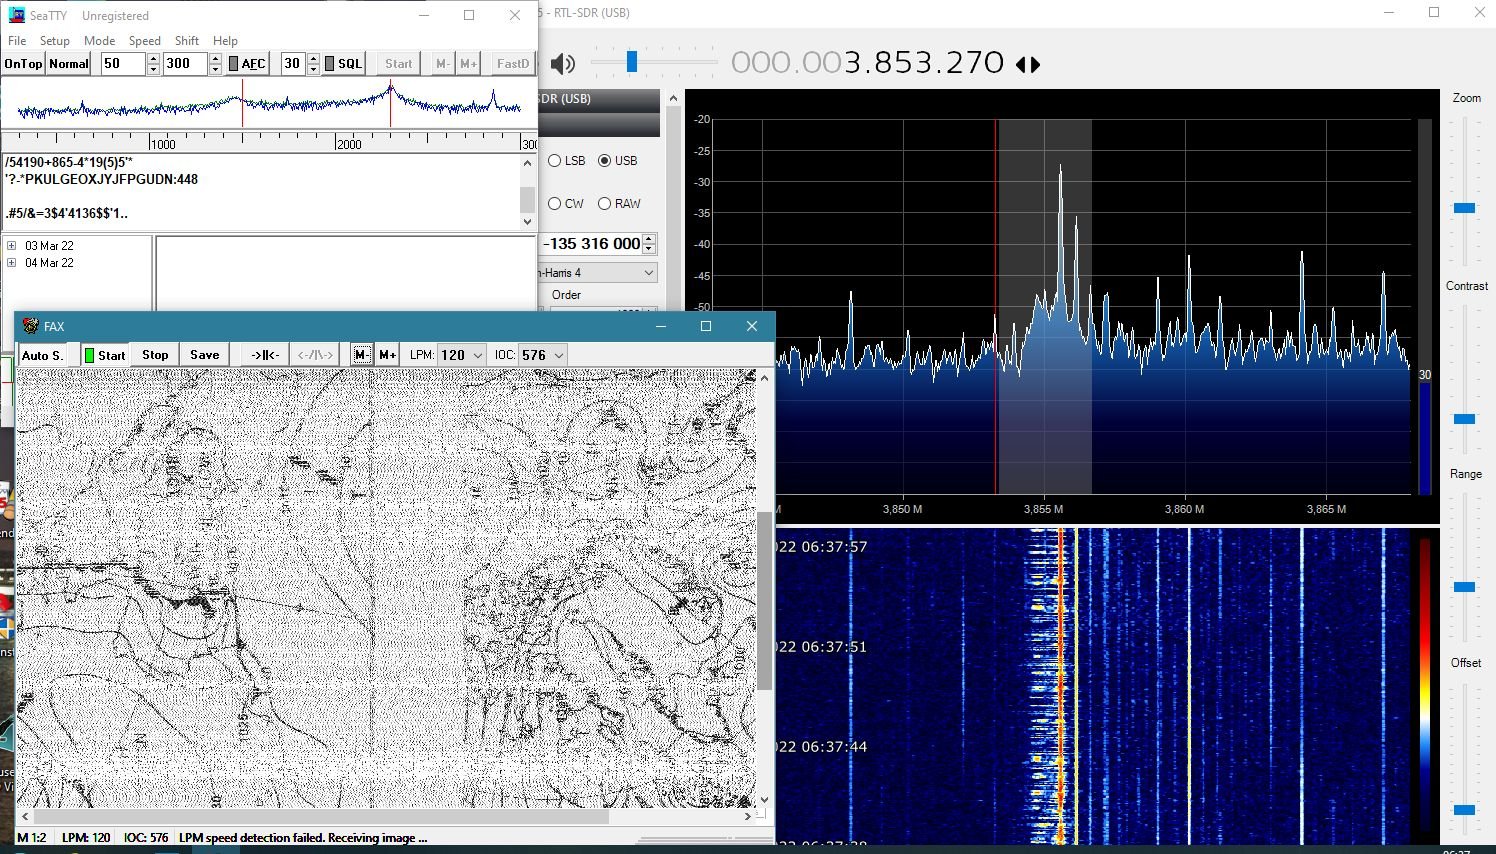
Task: Click the squelch level stepper next to 30
Action: click(x=314, y=63)
